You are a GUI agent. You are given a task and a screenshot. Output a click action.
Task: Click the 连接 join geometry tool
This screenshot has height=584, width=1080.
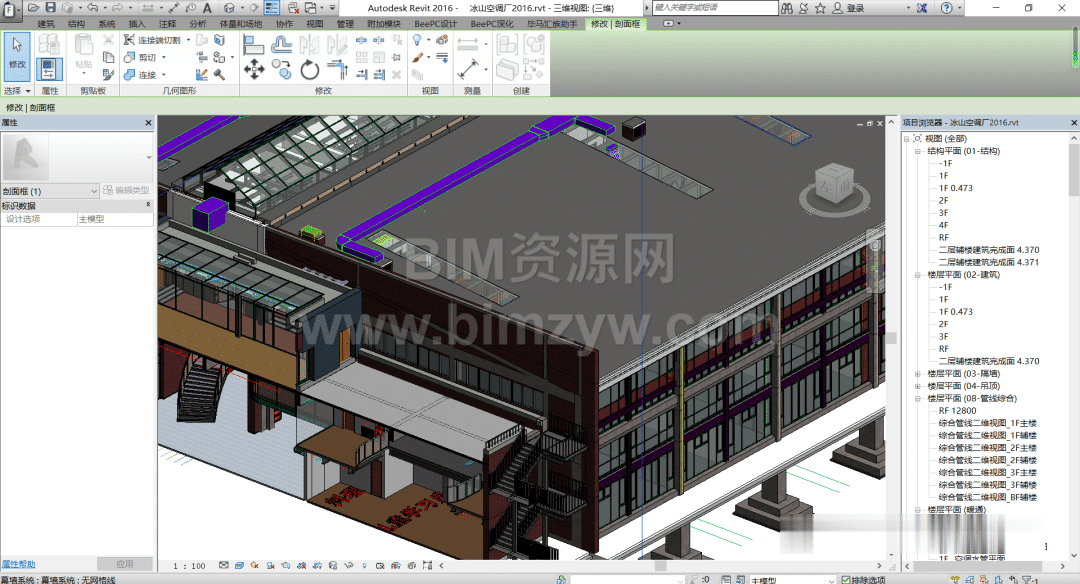[x=141, y=74]
